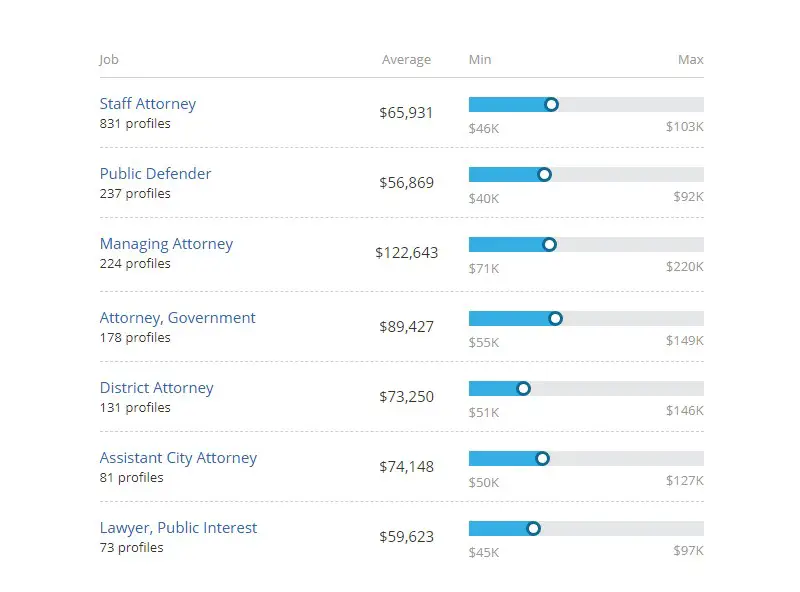The height and width of the screenshot is (592, 800).
Task: Click the Assistant City Attorney range marker
Action: [542, 458]
